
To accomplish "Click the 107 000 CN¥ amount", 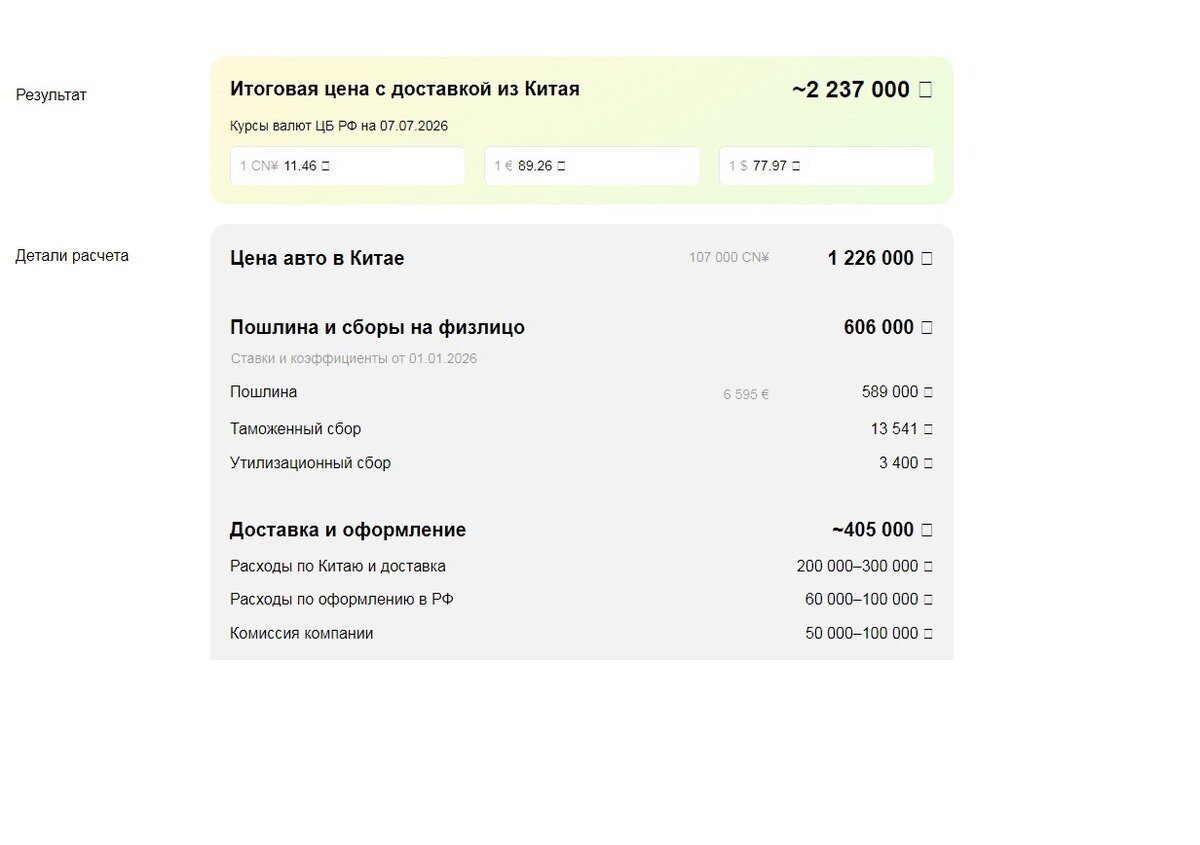I will (x=729, y=258).
